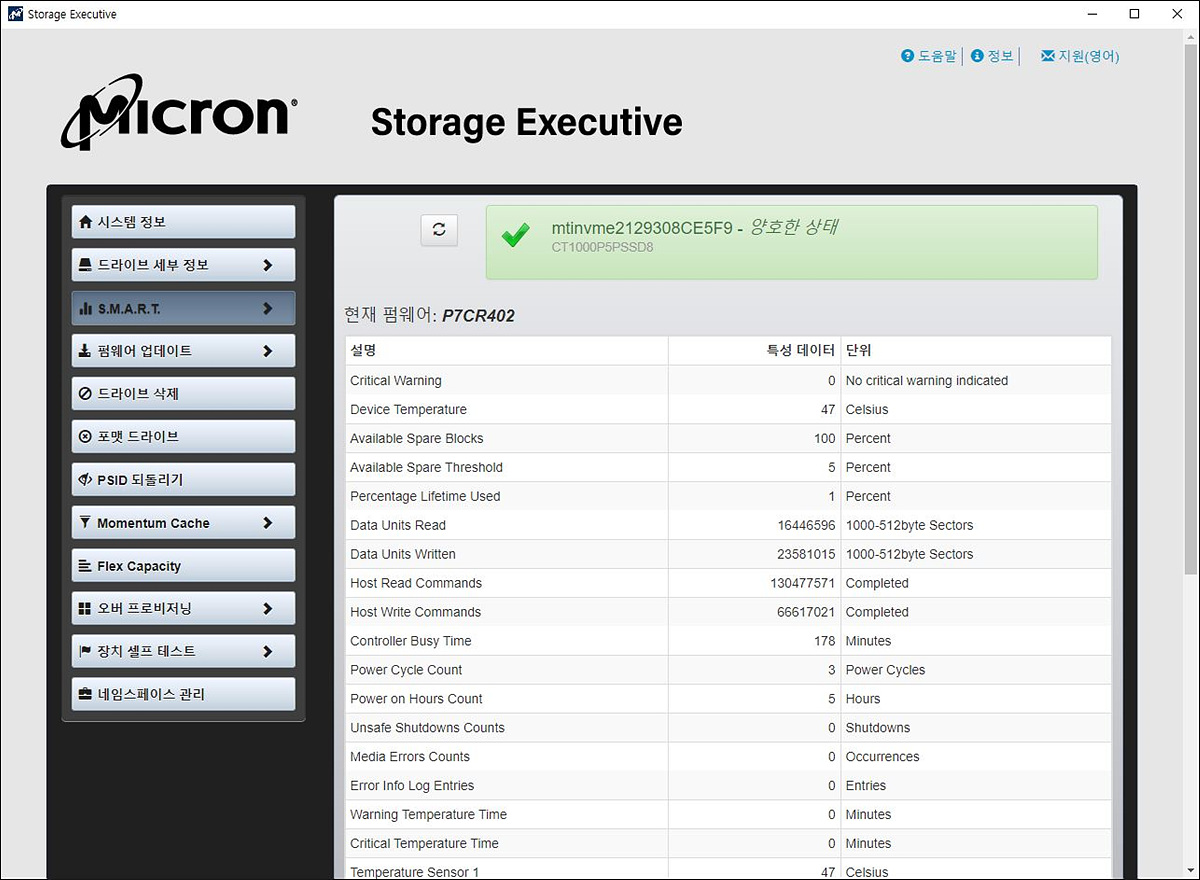Expand the 오버 프로비저닝 chevron

click(267, 608)
